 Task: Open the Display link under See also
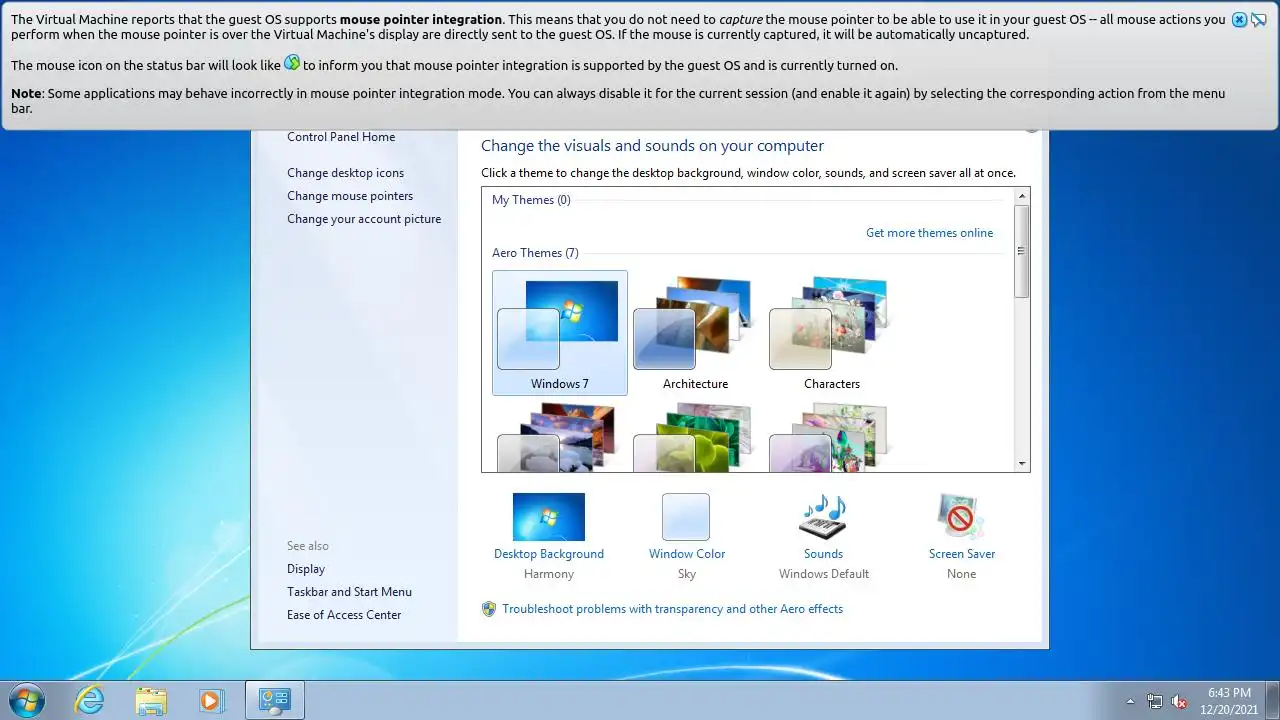[x=306, y=569]
